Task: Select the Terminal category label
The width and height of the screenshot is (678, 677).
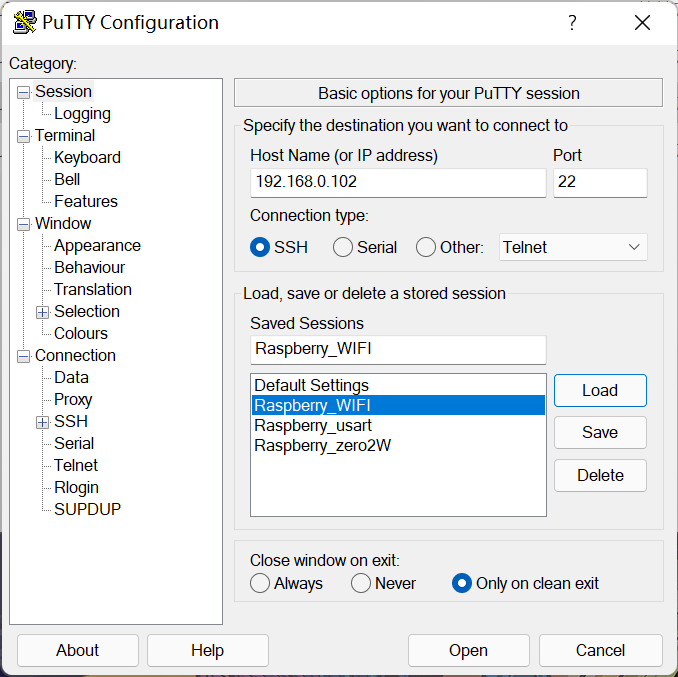Action: tap(65, 136)
